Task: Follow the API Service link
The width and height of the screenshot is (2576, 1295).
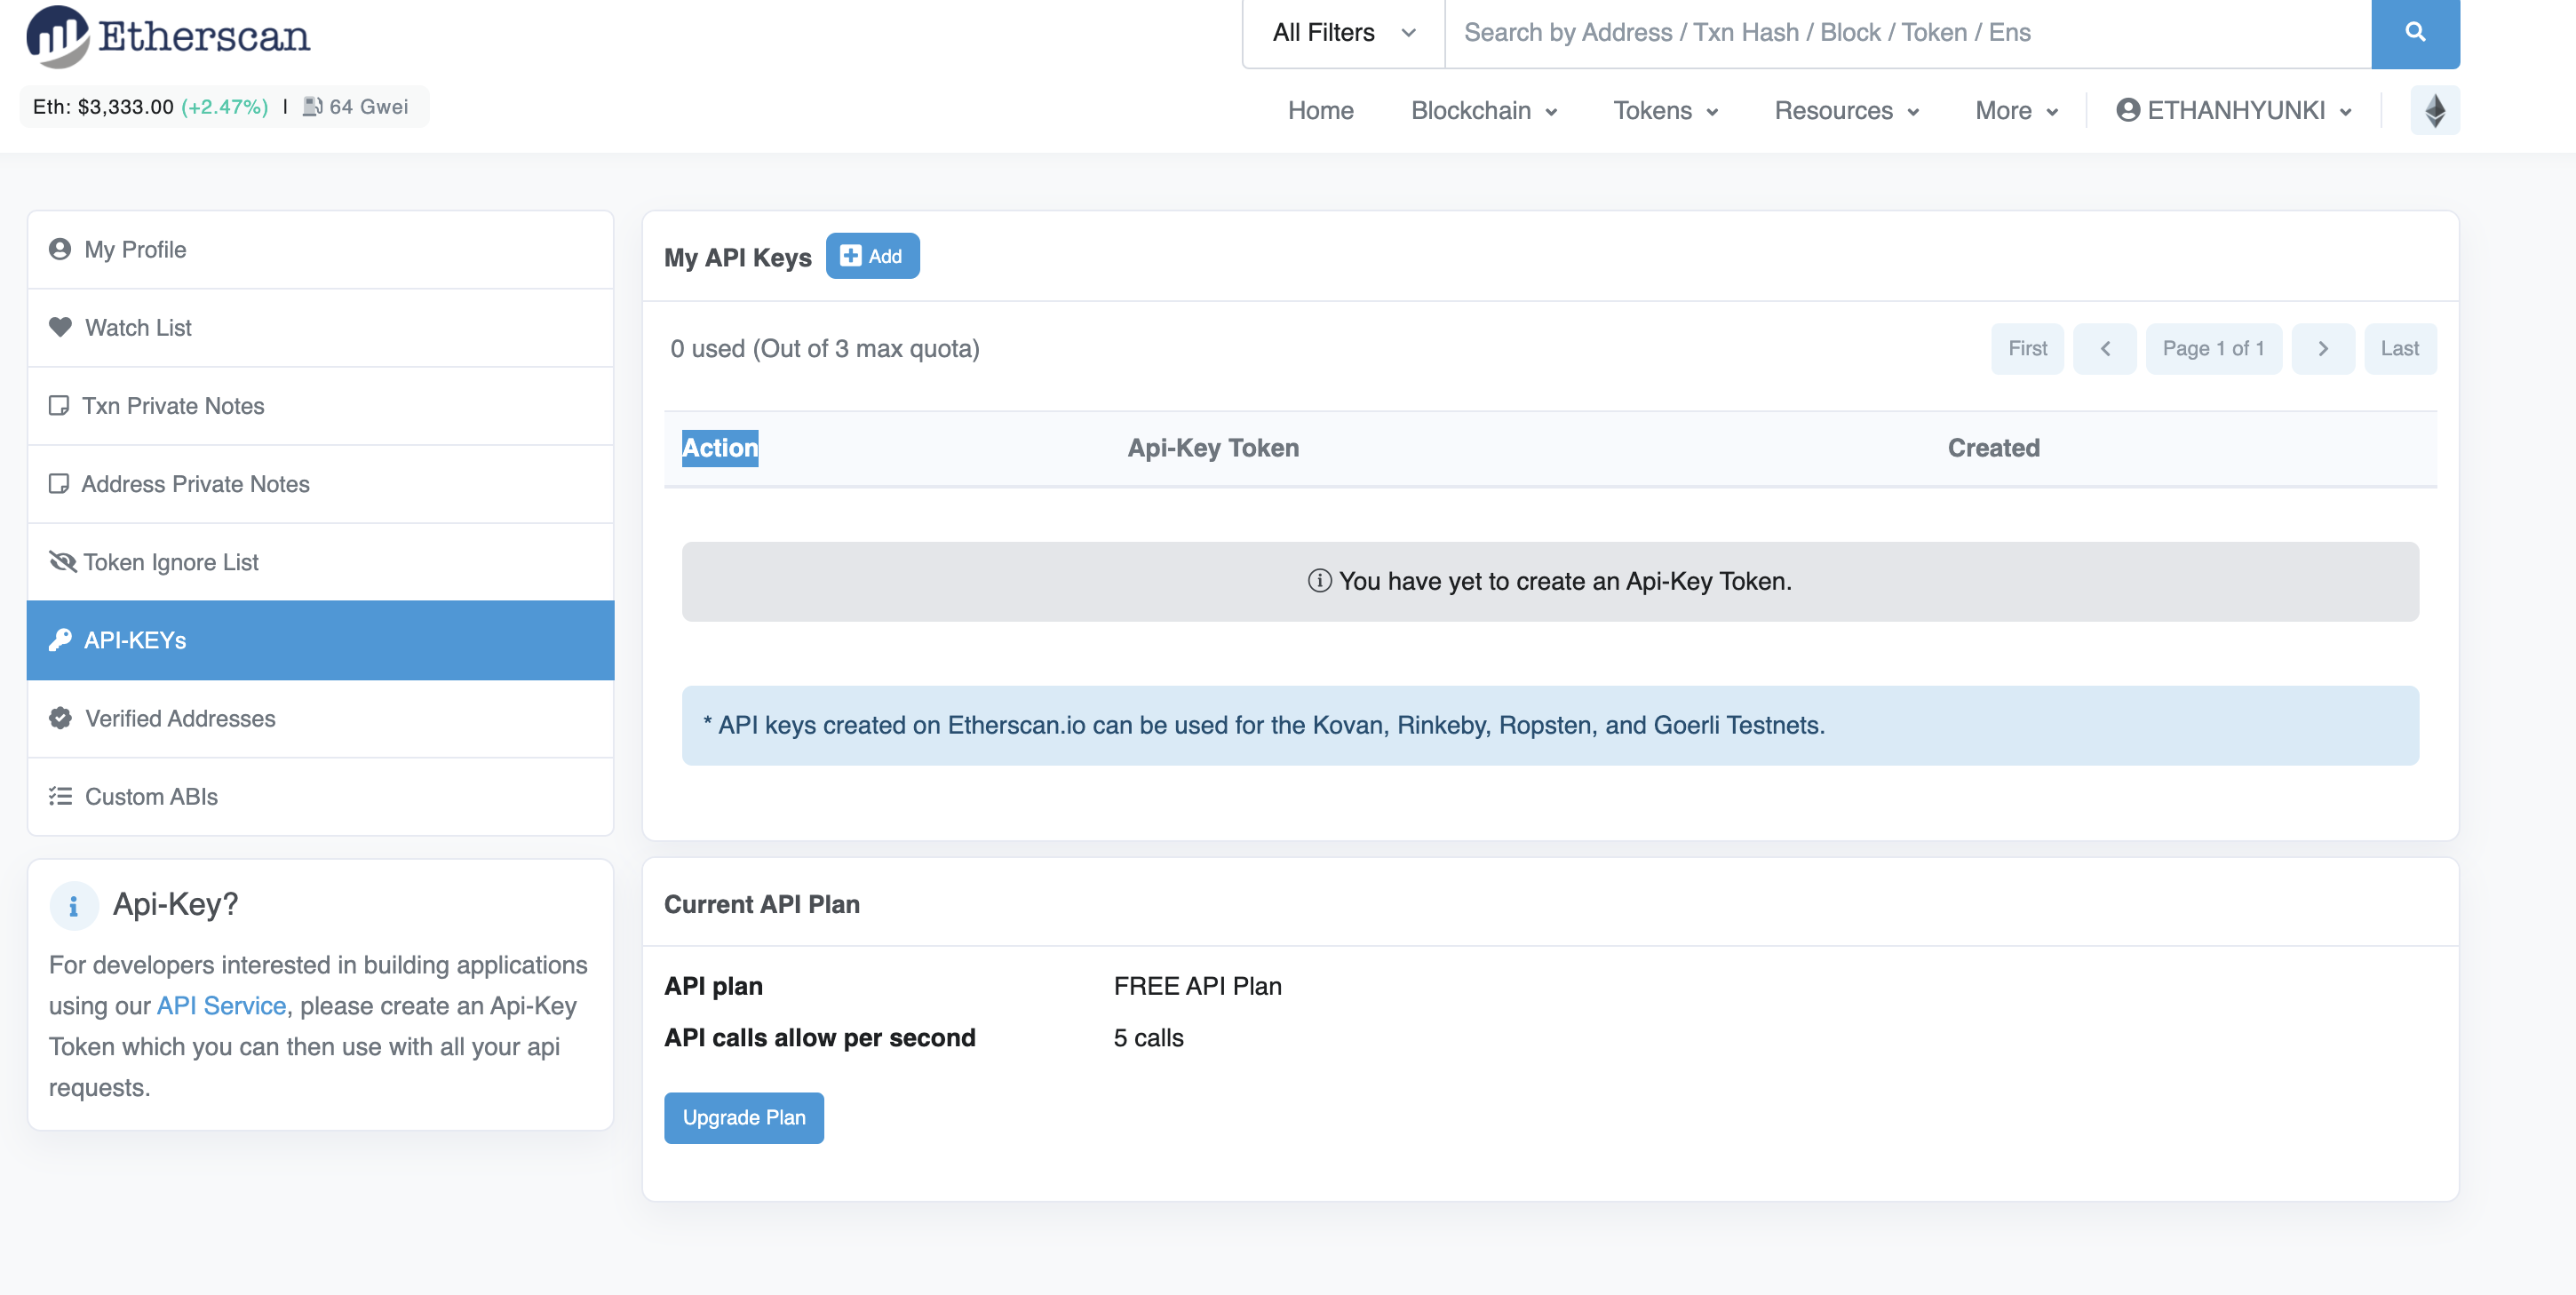Action: (x=221, y=1006)
